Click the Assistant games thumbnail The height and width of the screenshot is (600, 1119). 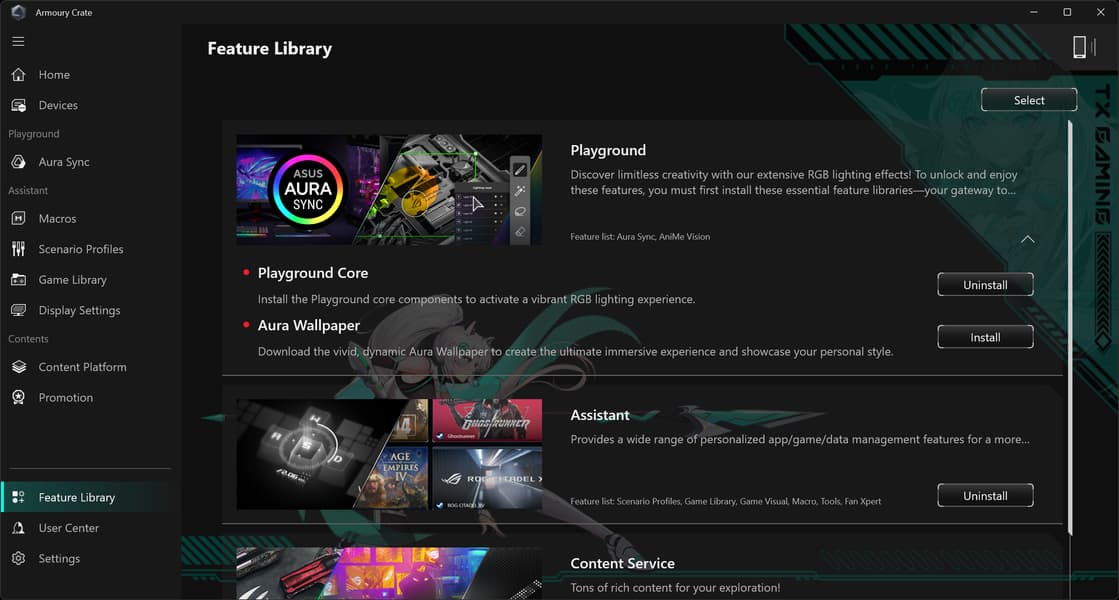(x=389, y=454)
